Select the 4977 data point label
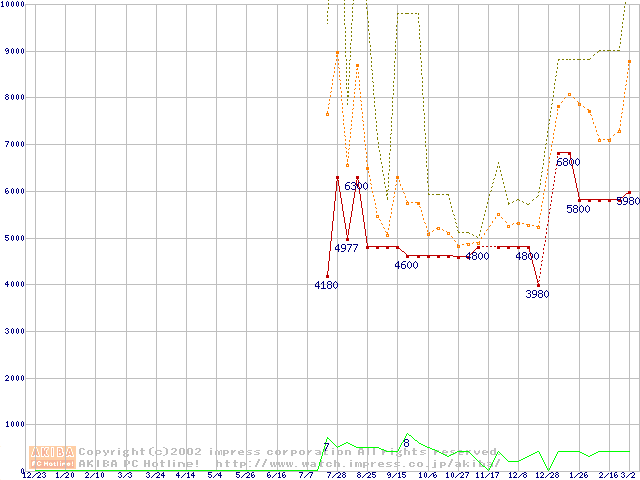Screen dimensions: 640x480 346,248
